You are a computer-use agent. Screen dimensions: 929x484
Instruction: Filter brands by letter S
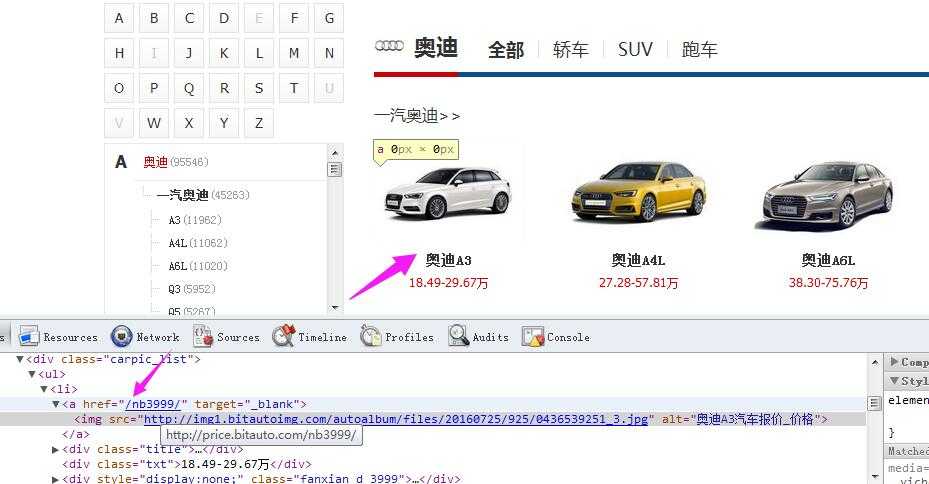pos(259,88)
